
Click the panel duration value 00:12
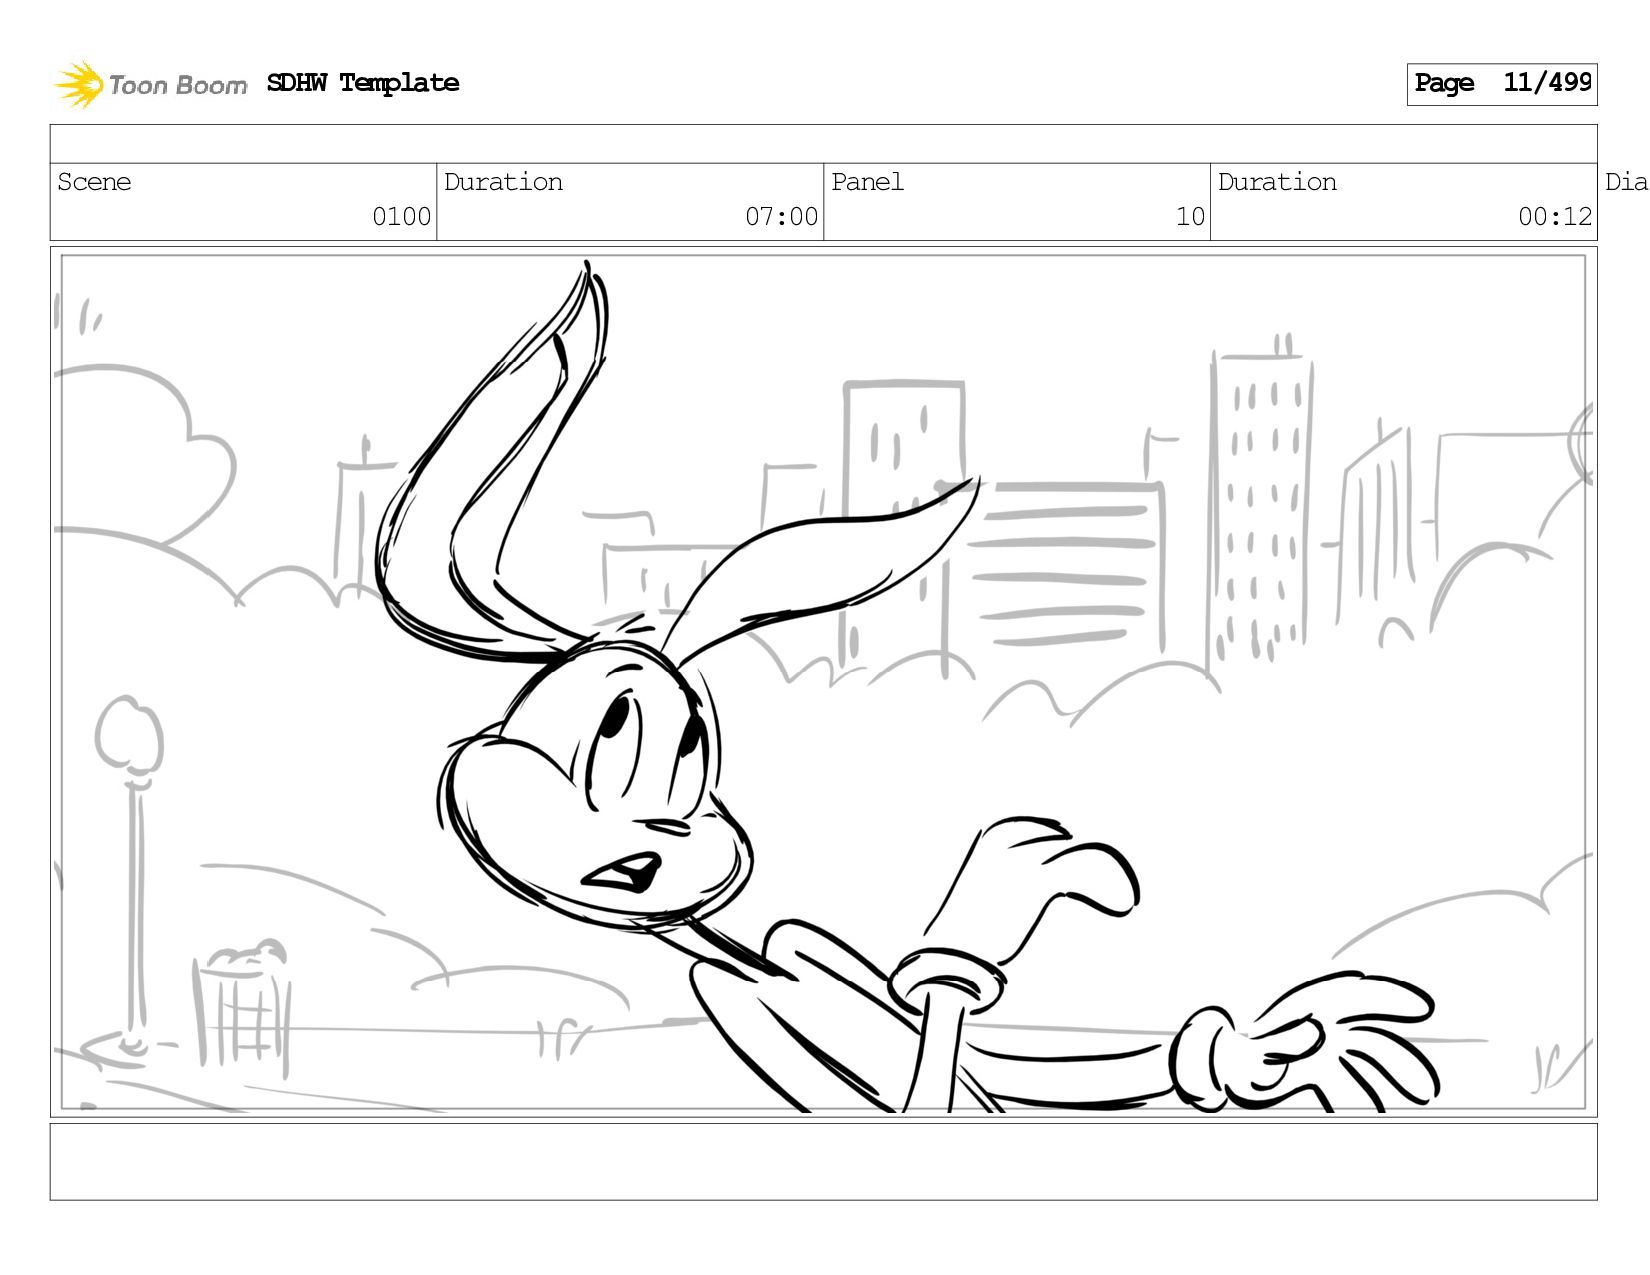[1555, 216]
